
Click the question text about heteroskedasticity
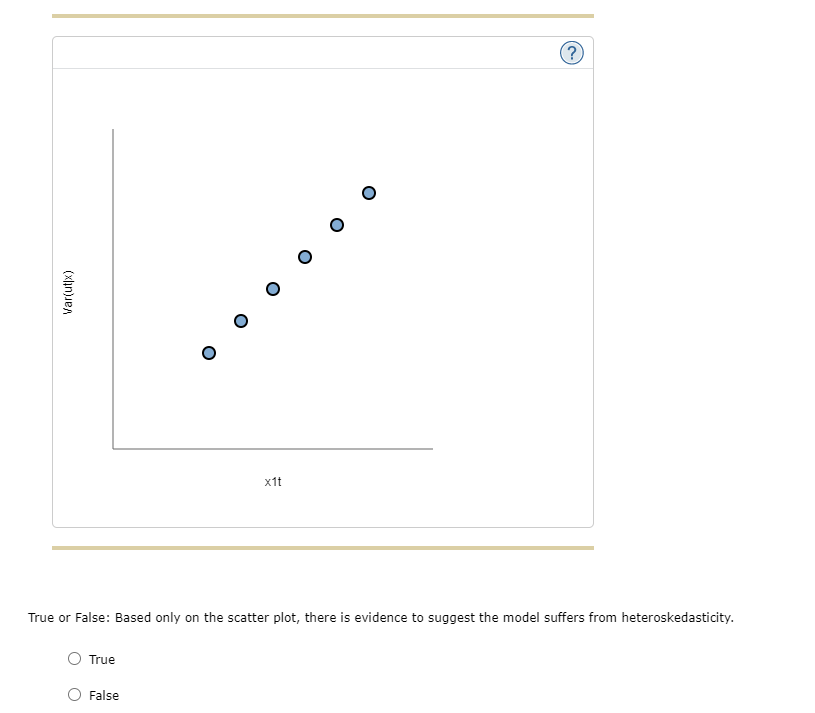point(380,617)
